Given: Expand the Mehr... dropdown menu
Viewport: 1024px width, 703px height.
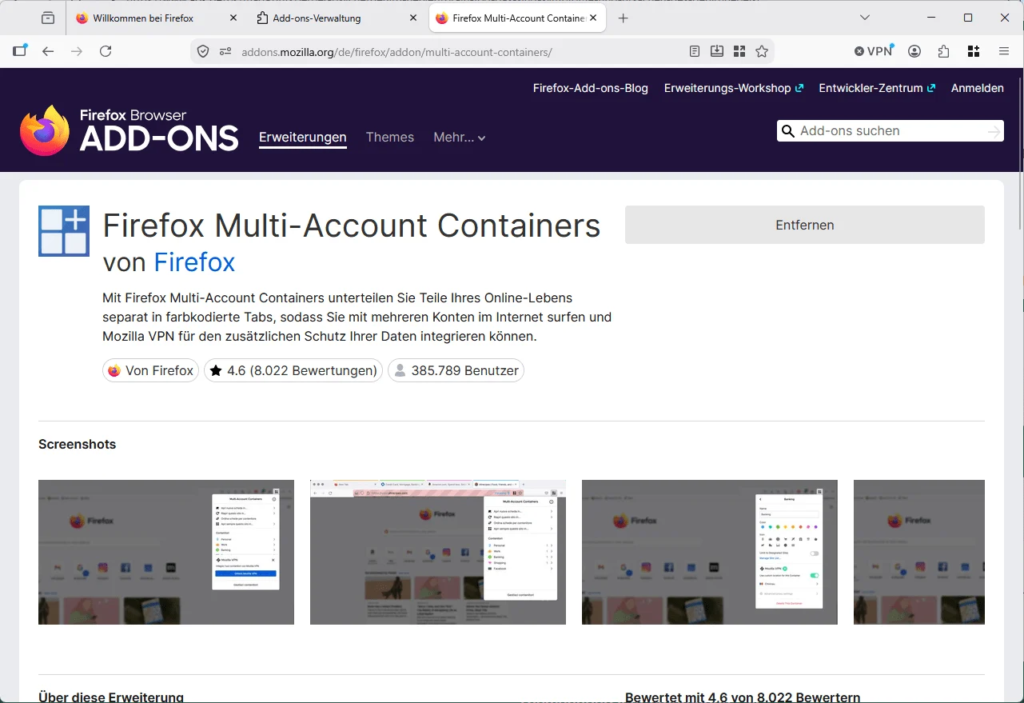Looking at the screenshot, I should click(x=459, y=137).
